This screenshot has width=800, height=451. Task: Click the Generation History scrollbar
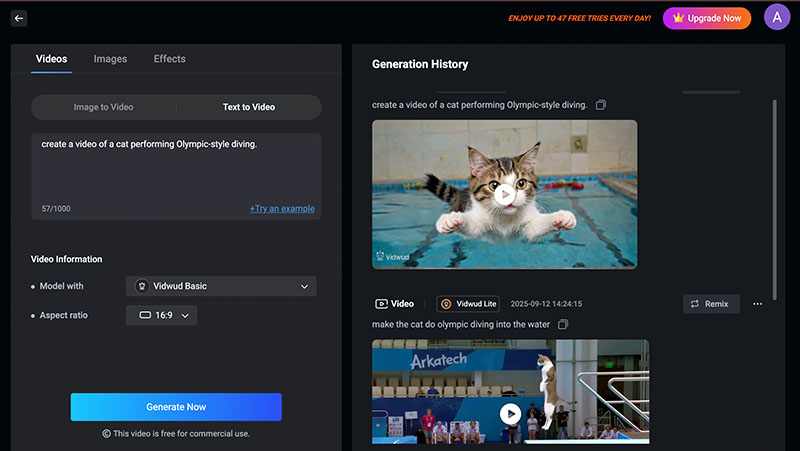774,199
